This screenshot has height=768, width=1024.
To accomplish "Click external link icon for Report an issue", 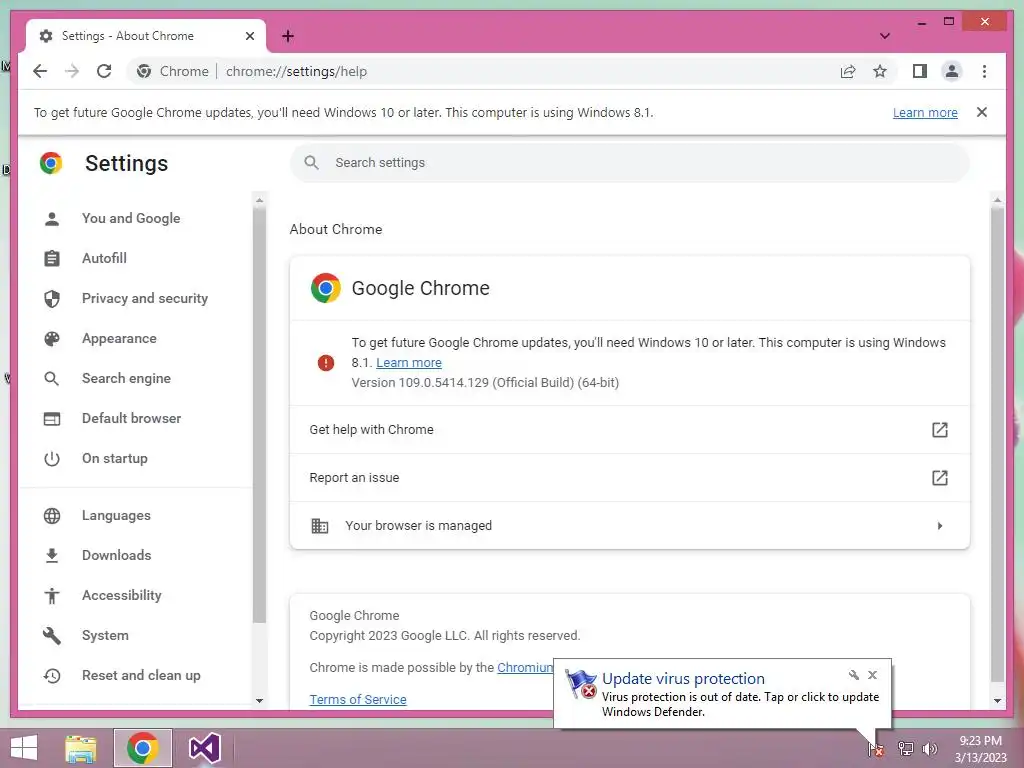I will (939, 478).
